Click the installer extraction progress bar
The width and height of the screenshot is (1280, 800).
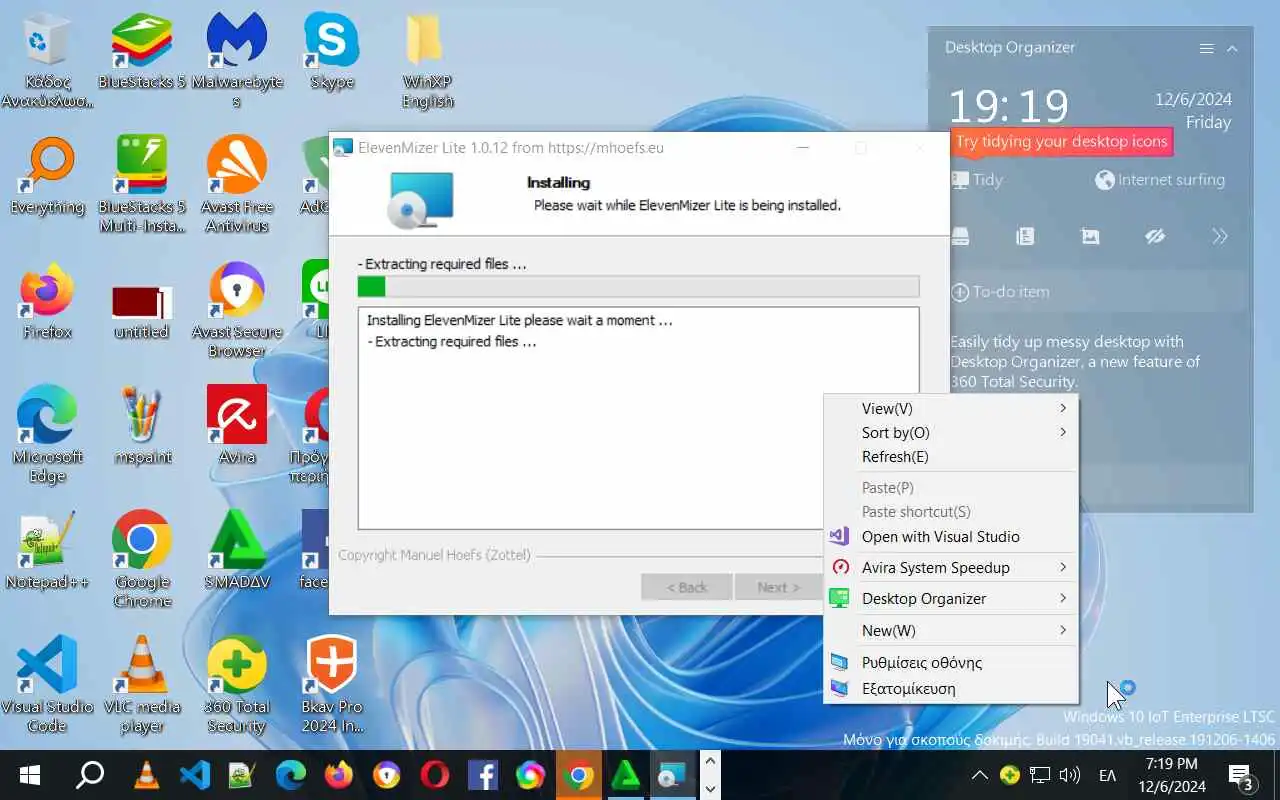[x=638, y=287]
